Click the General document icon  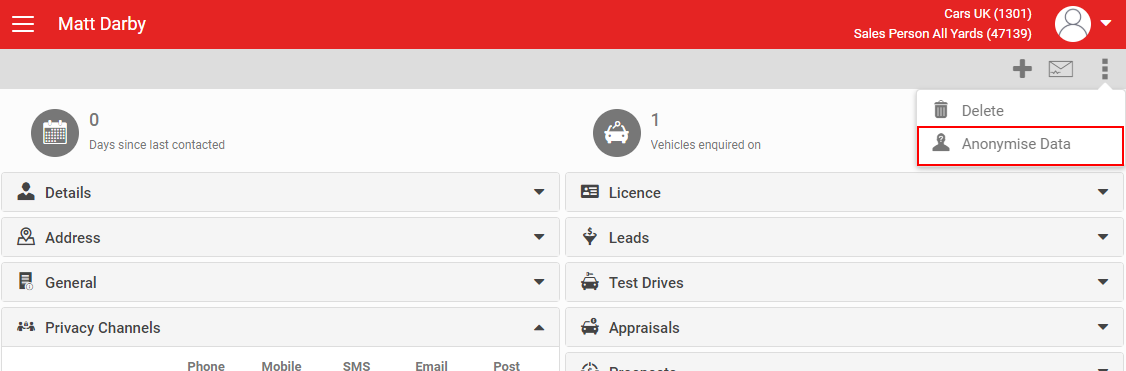(27, 281)
